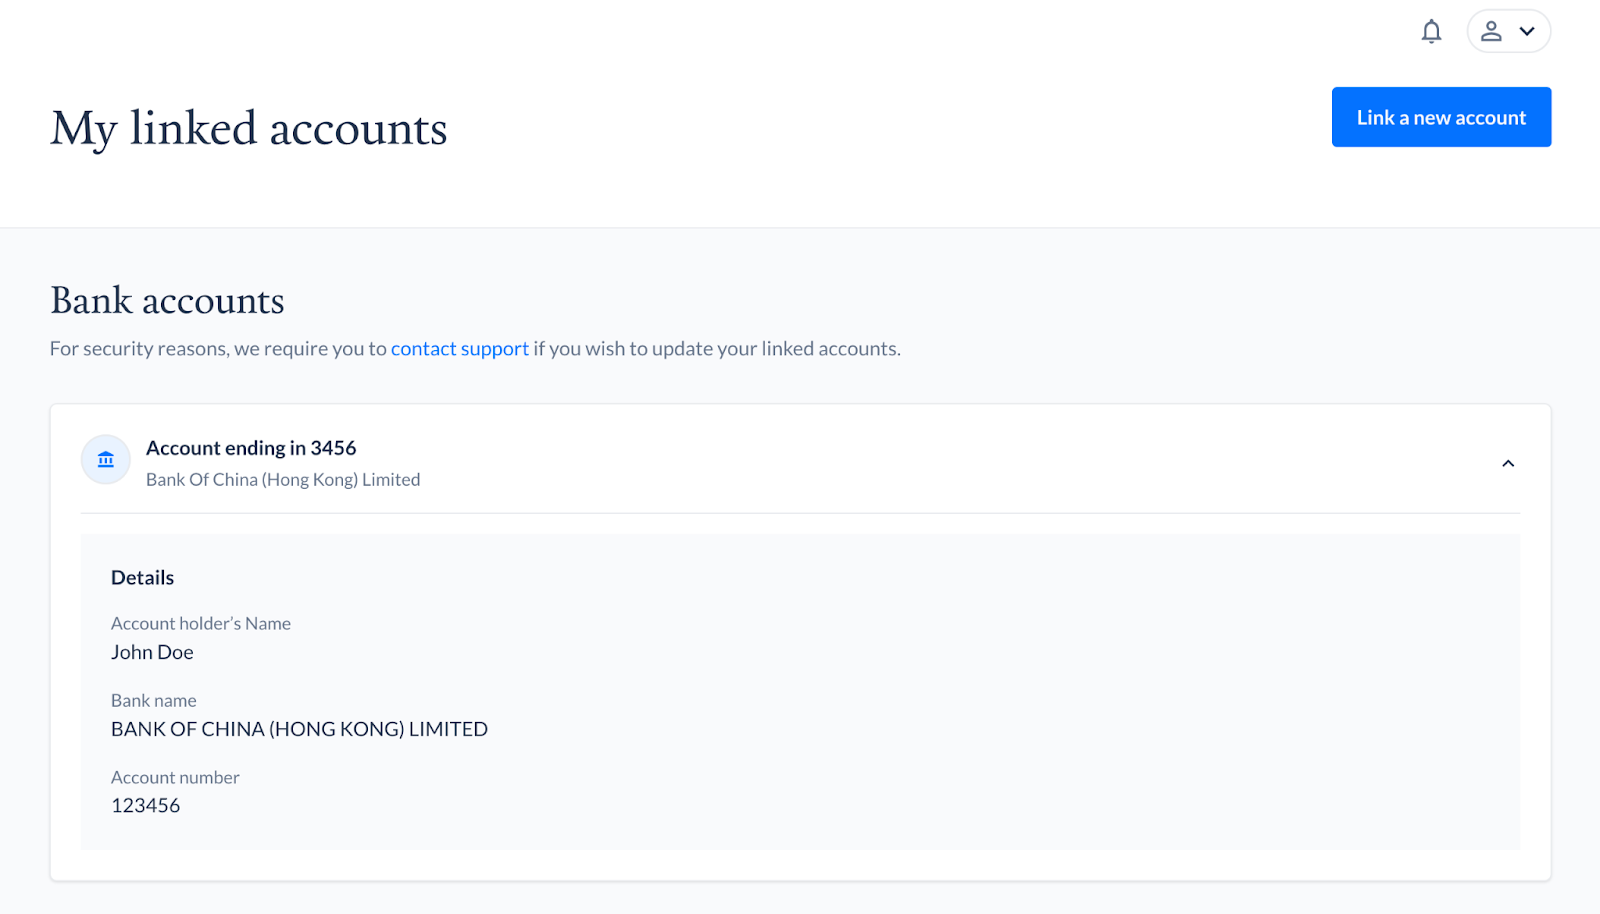Image resolution: width=1600 pixels, height=914 pixels.
Task: Expand the profile menu chevron
Action: click(1527, 31)
